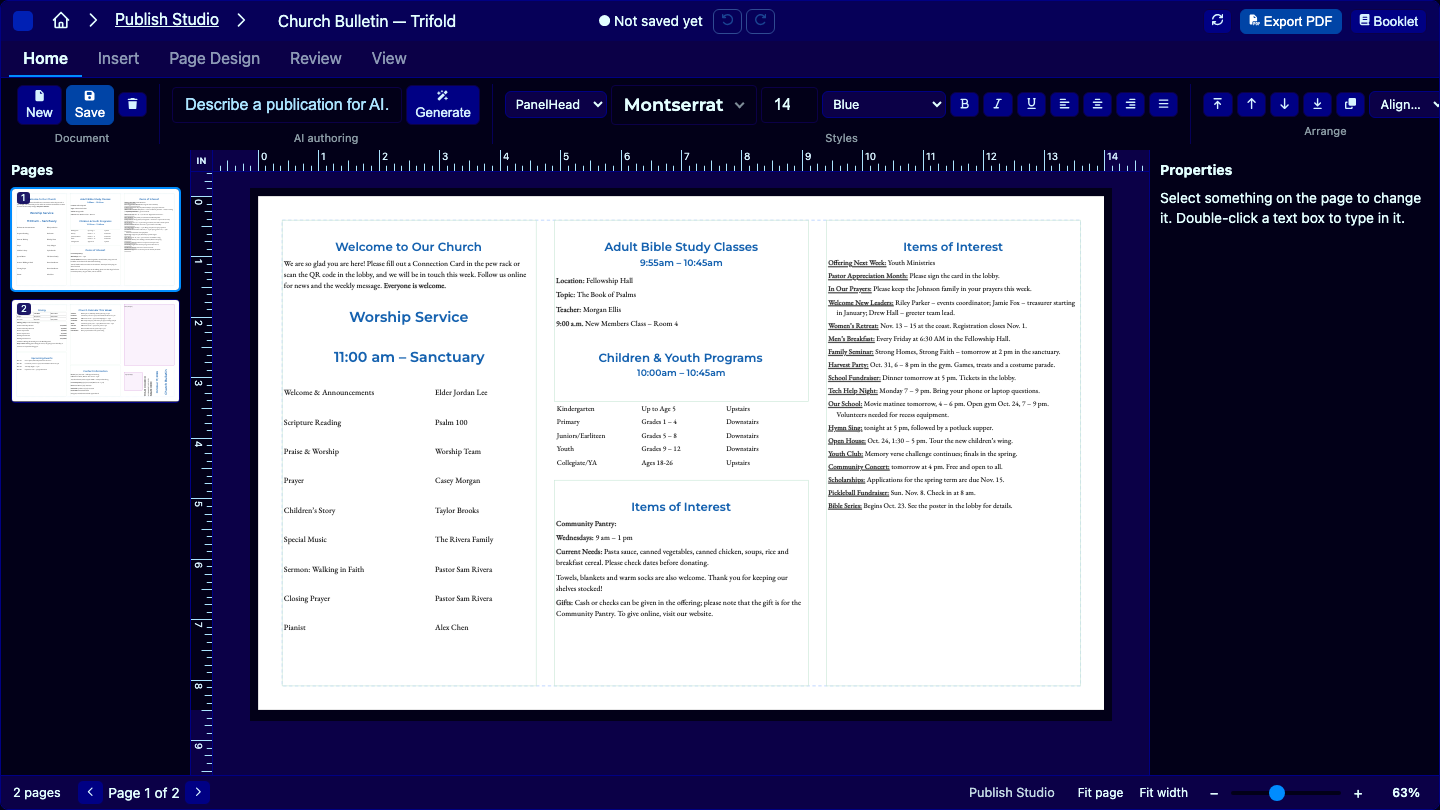Click the duplicate/group layers icon
The image size is (1440, 810).
(x=1351, y=104)
